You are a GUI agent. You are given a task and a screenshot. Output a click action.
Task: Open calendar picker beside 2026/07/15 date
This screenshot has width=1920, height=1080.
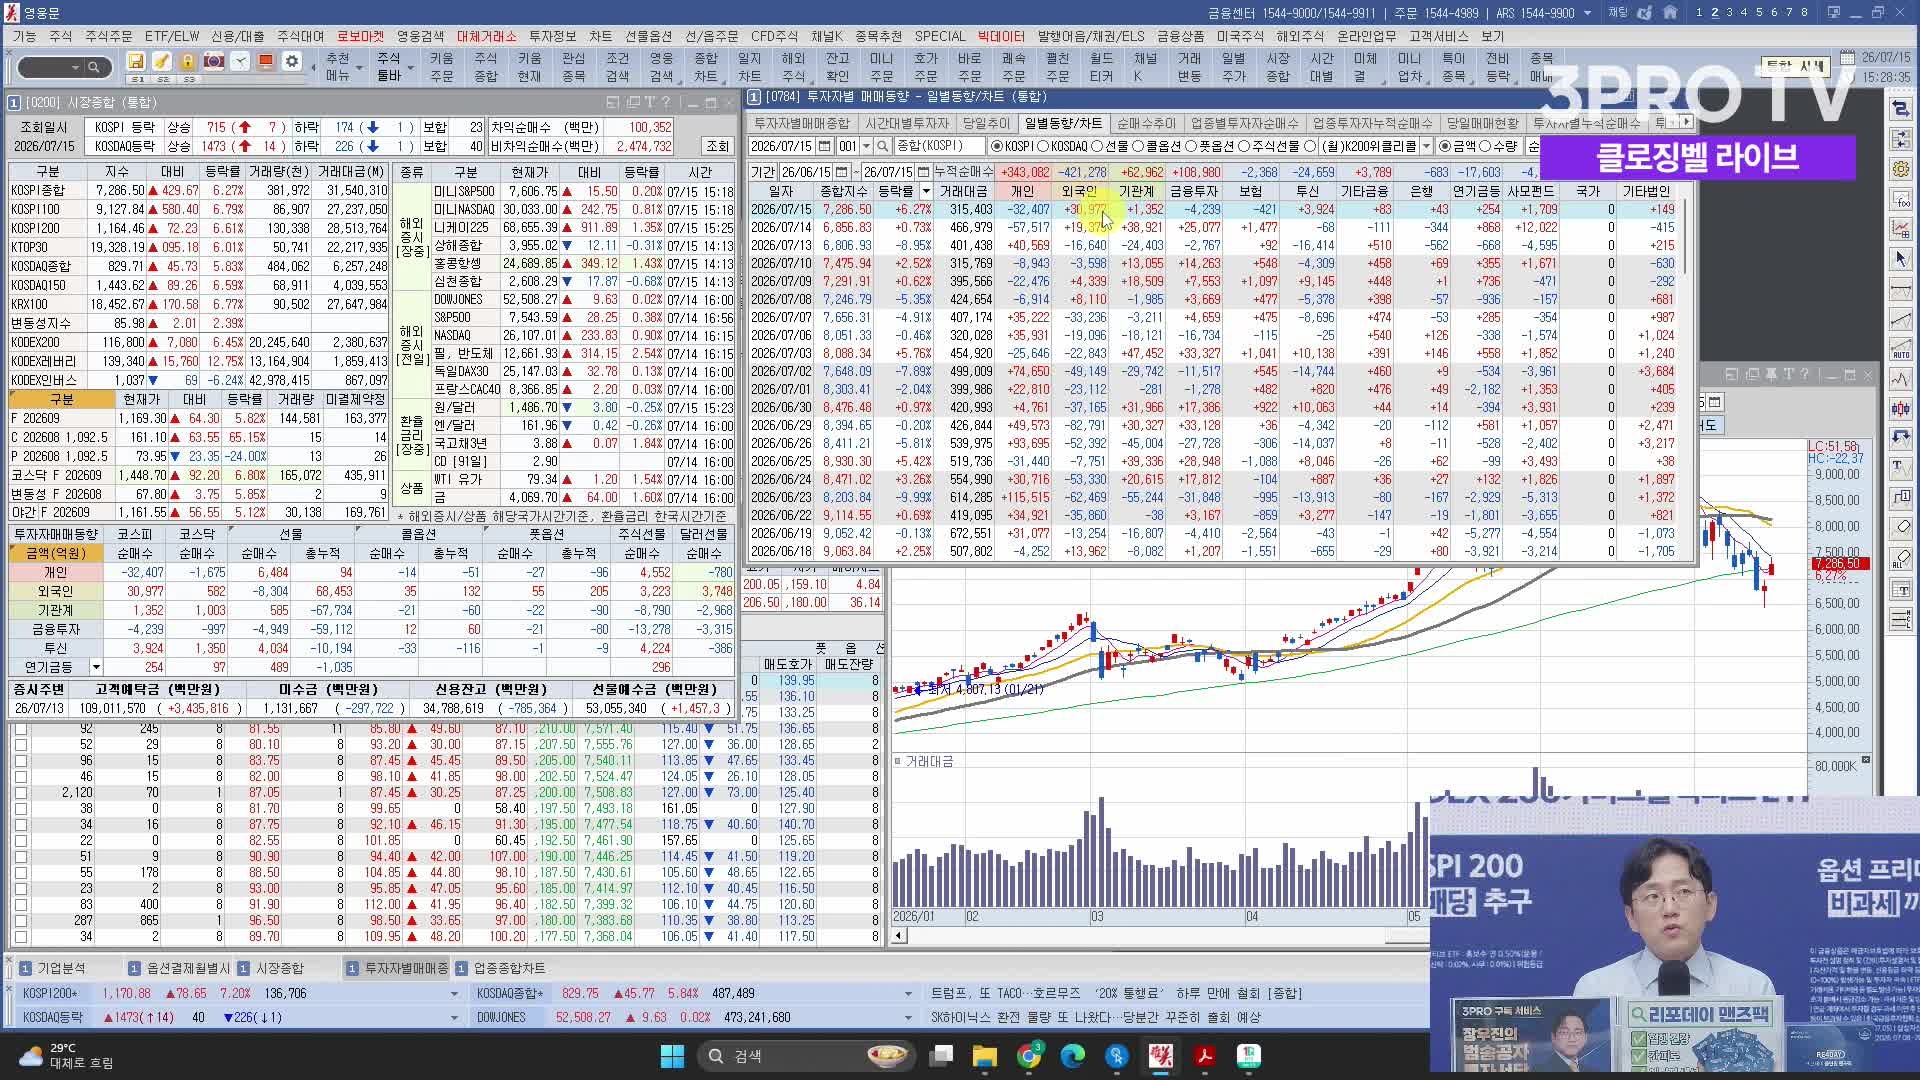825,146
